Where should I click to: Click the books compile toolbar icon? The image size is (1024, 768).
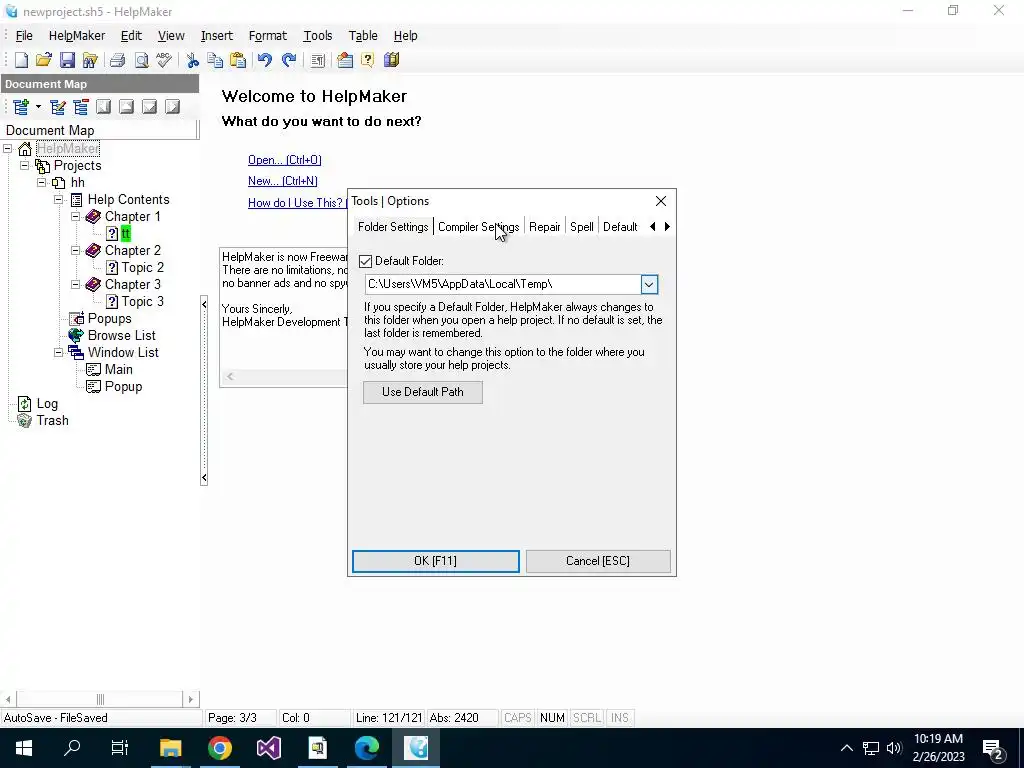coord(391,60)
